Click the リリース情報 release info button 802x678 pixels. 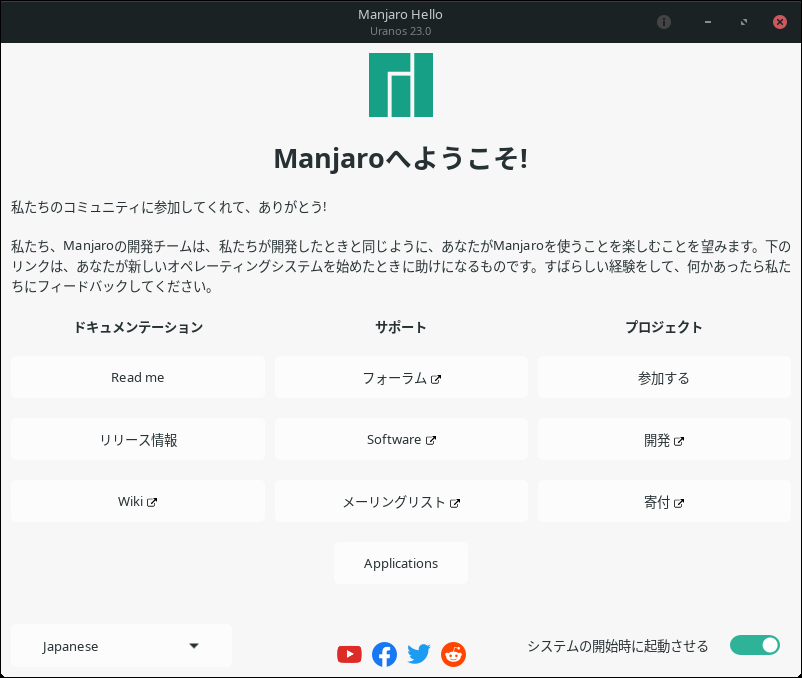pos(138,440)
